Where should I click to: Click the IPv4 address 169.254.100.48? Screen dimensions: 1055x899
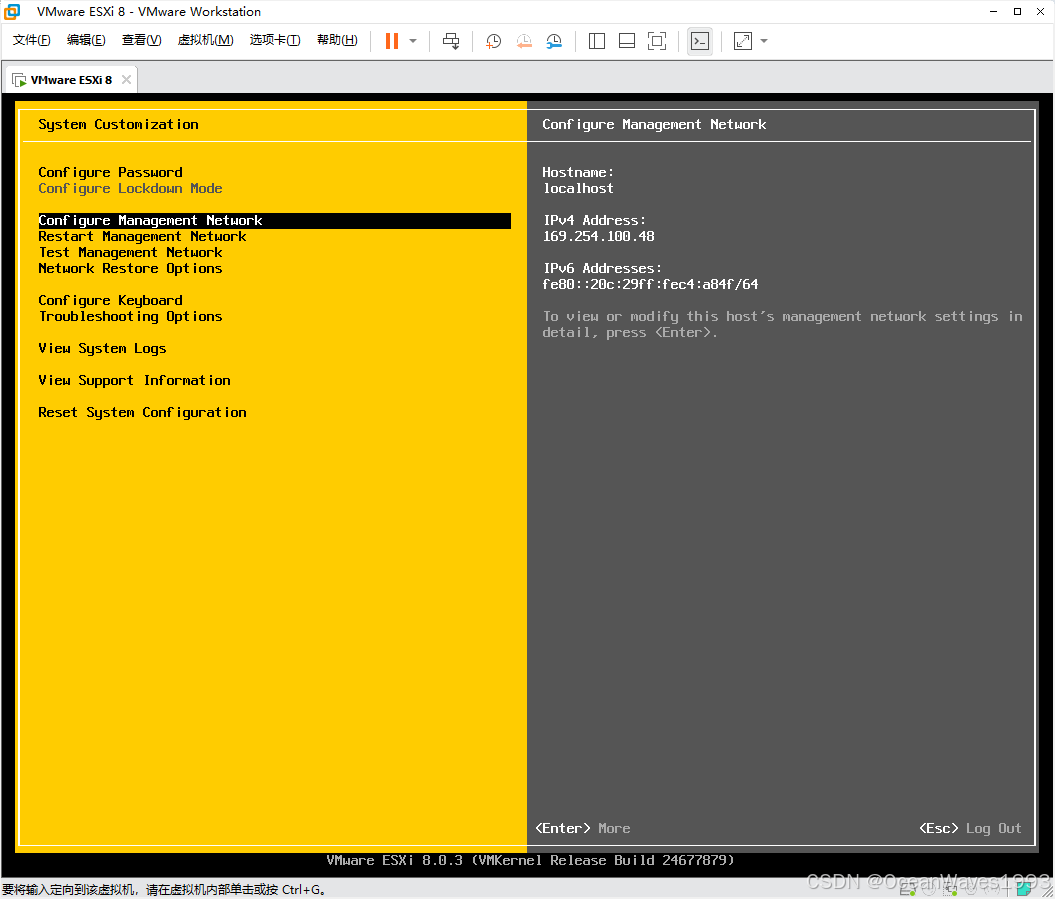[599, 236]
